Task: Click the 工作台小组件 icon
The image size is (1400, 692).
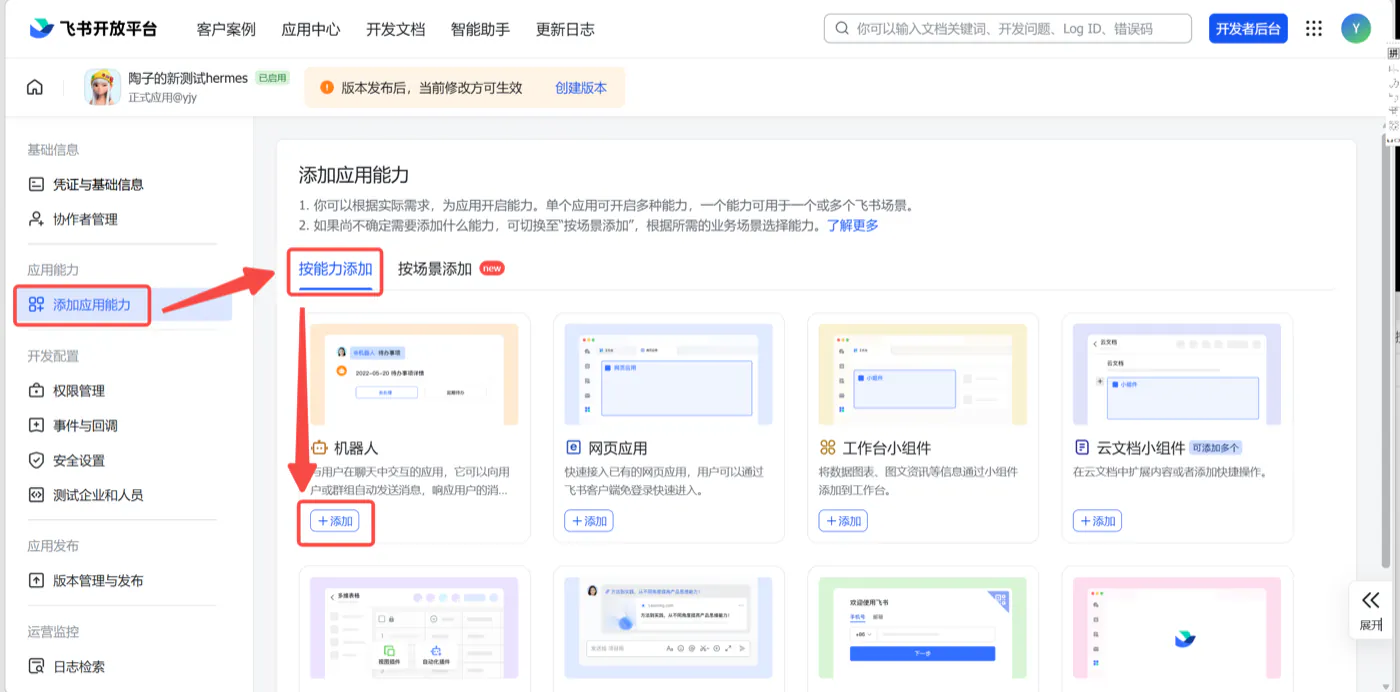Action: (828, 448)
